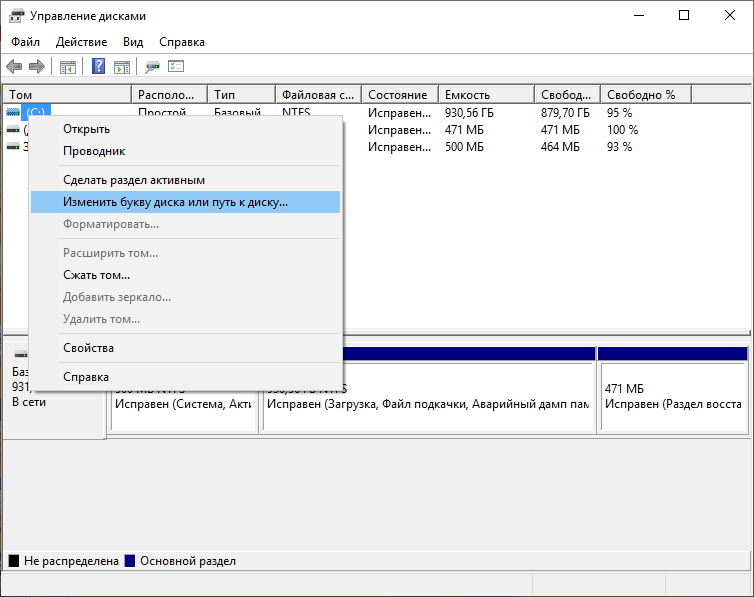Viewport: 754px width, 597px height.
Task: Click the greyed 'Удалить том...' entry
Action: point(185,319)
